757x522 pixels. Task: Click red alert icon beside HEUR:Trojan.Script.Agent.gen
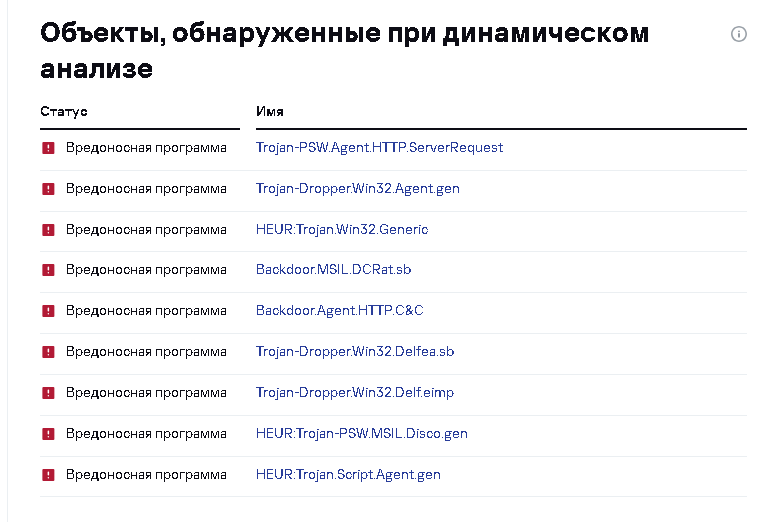48,475
